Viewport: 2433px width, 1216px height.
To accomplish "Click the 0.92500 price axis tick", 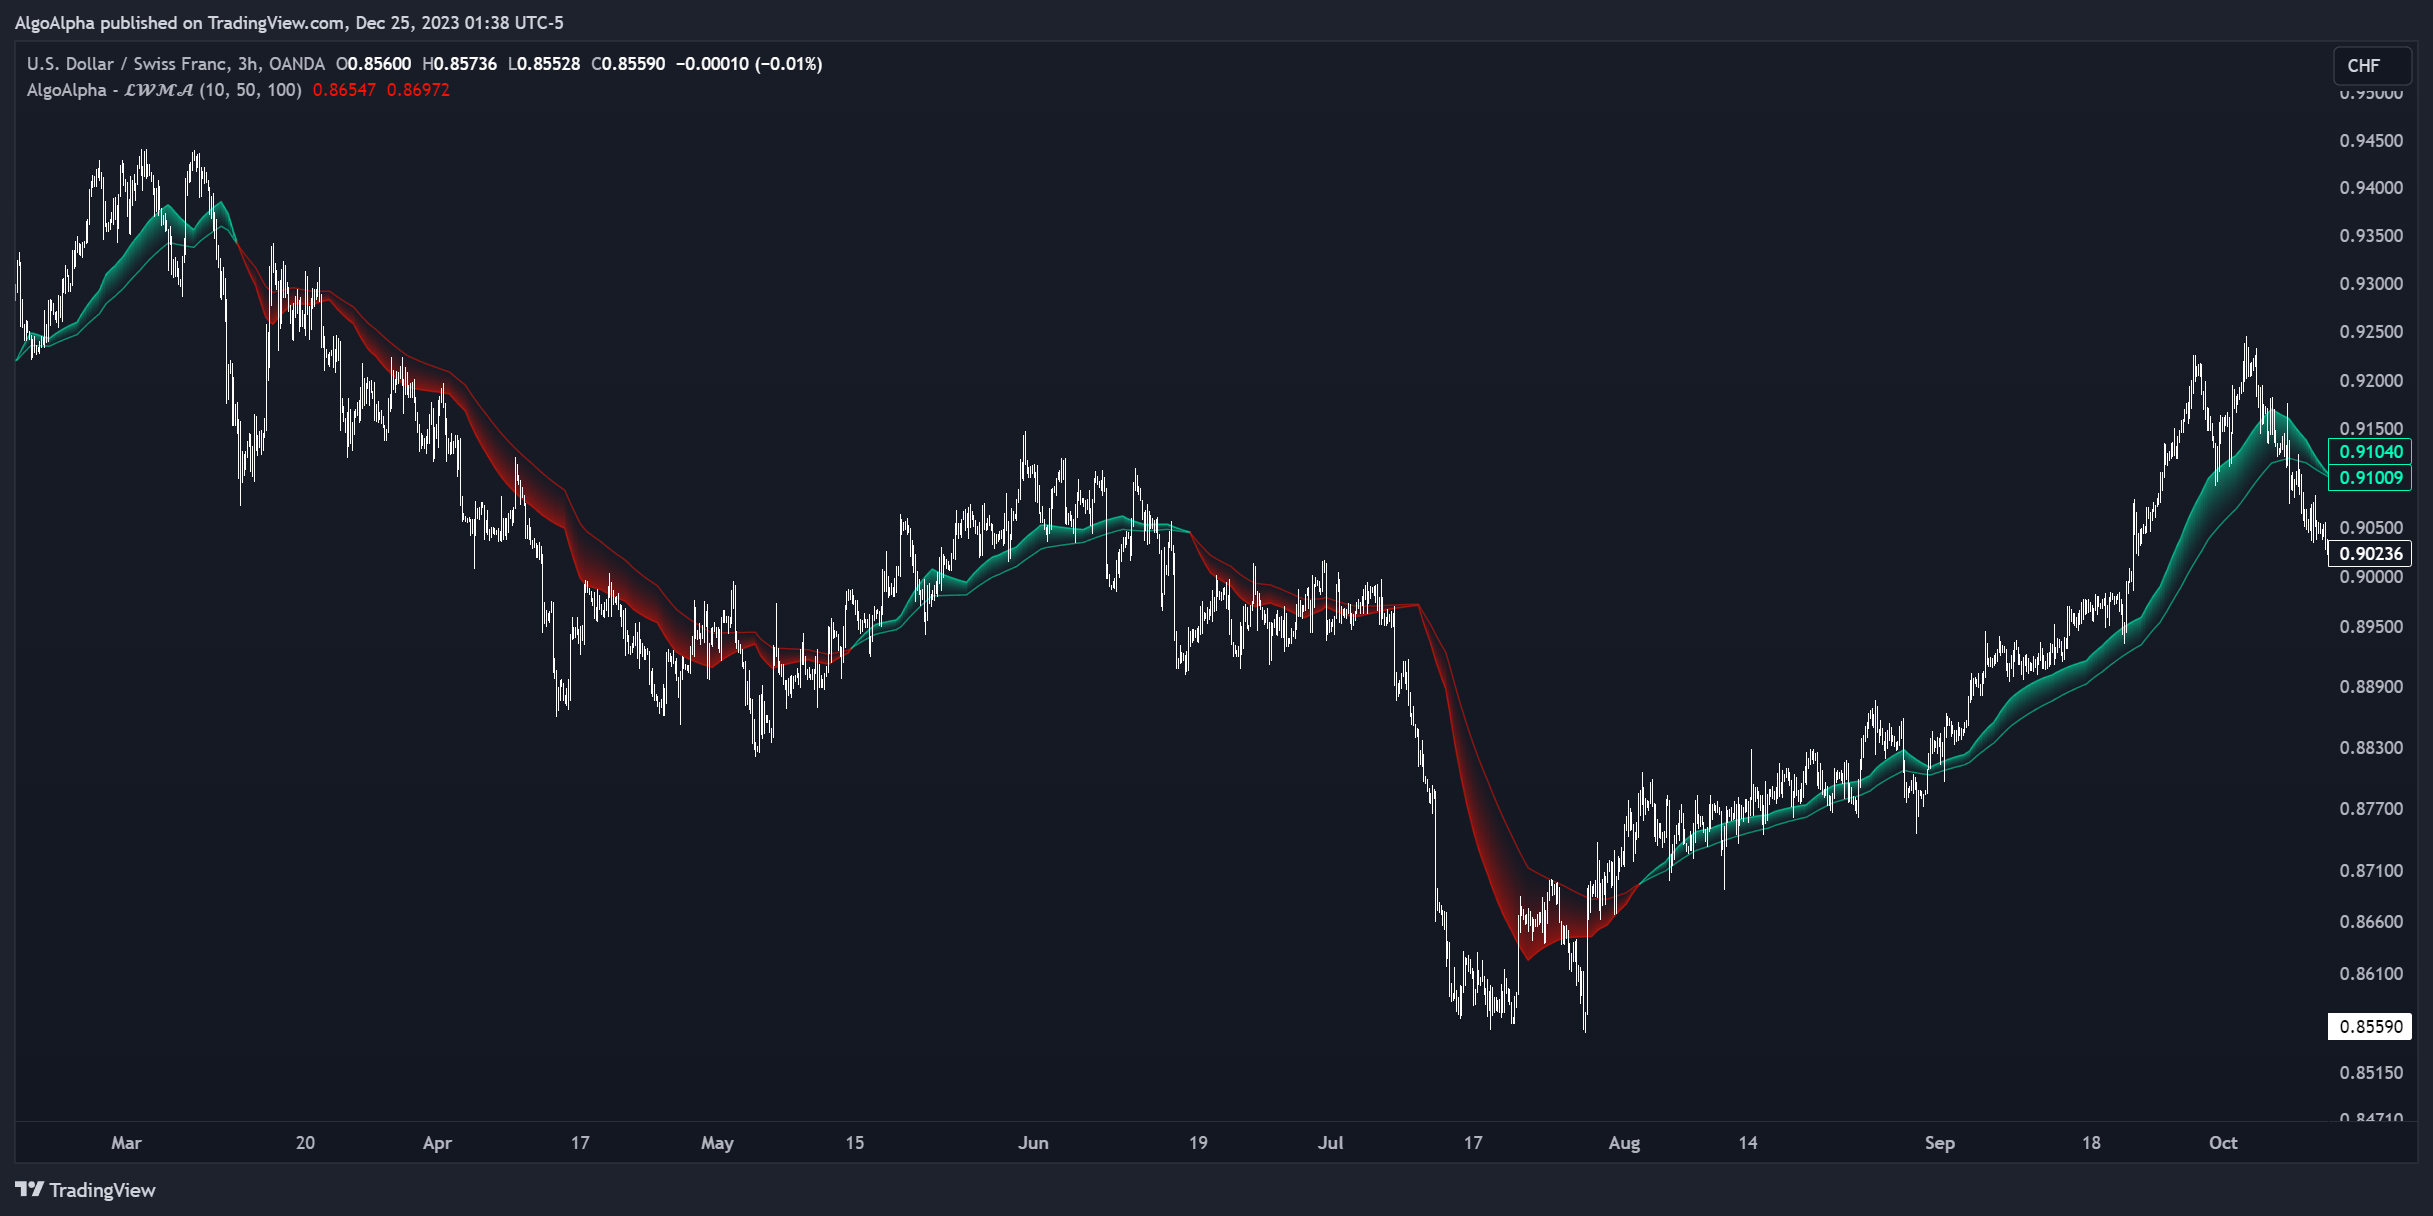I will coord(2371,332).
